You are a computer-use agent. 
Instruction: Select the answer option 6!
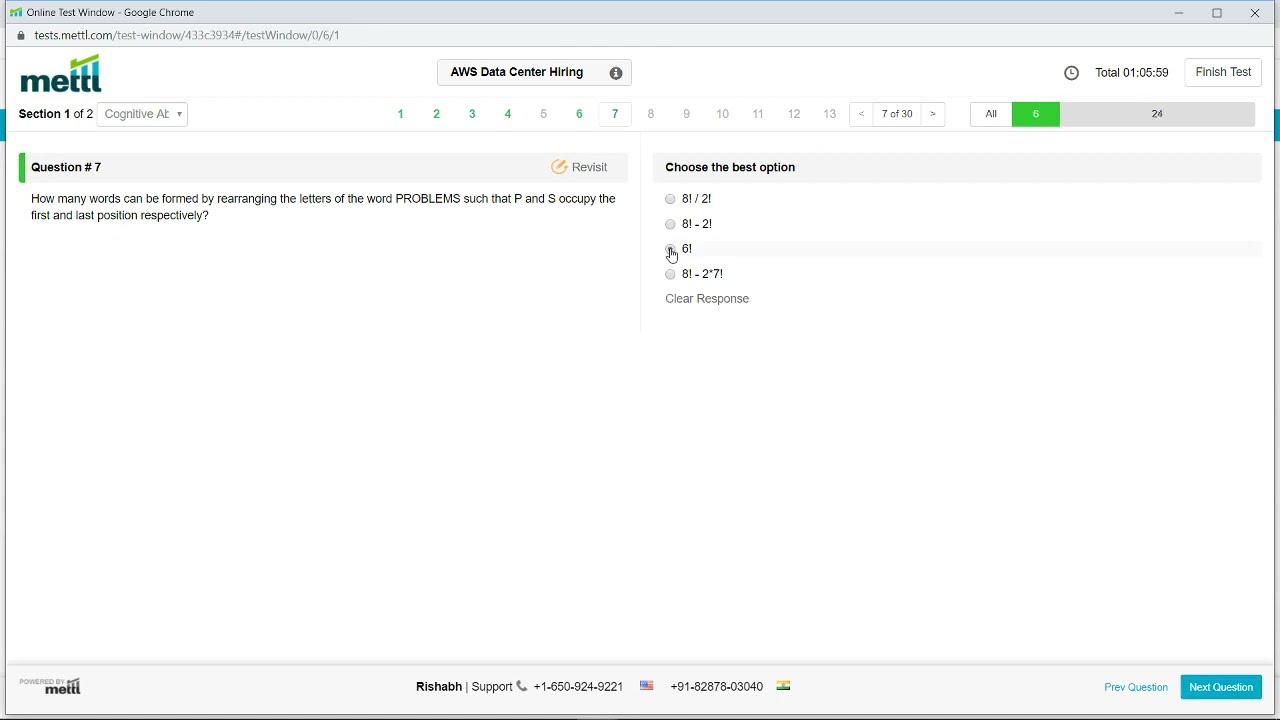click(x=671, y=249)
